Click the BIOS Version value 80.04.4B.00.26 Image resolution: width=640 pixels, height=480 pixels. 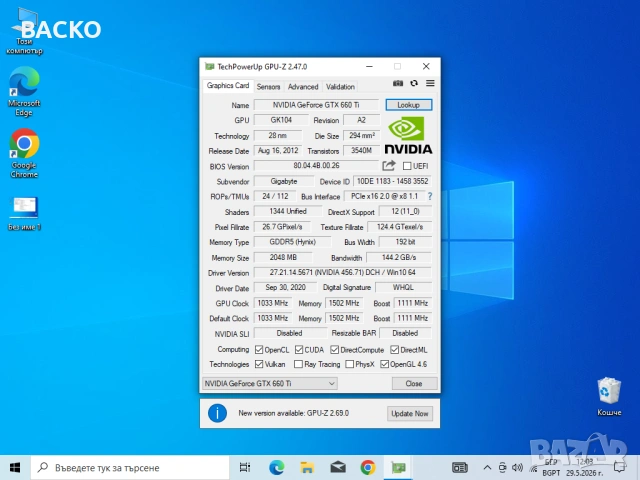pos(316,166)
